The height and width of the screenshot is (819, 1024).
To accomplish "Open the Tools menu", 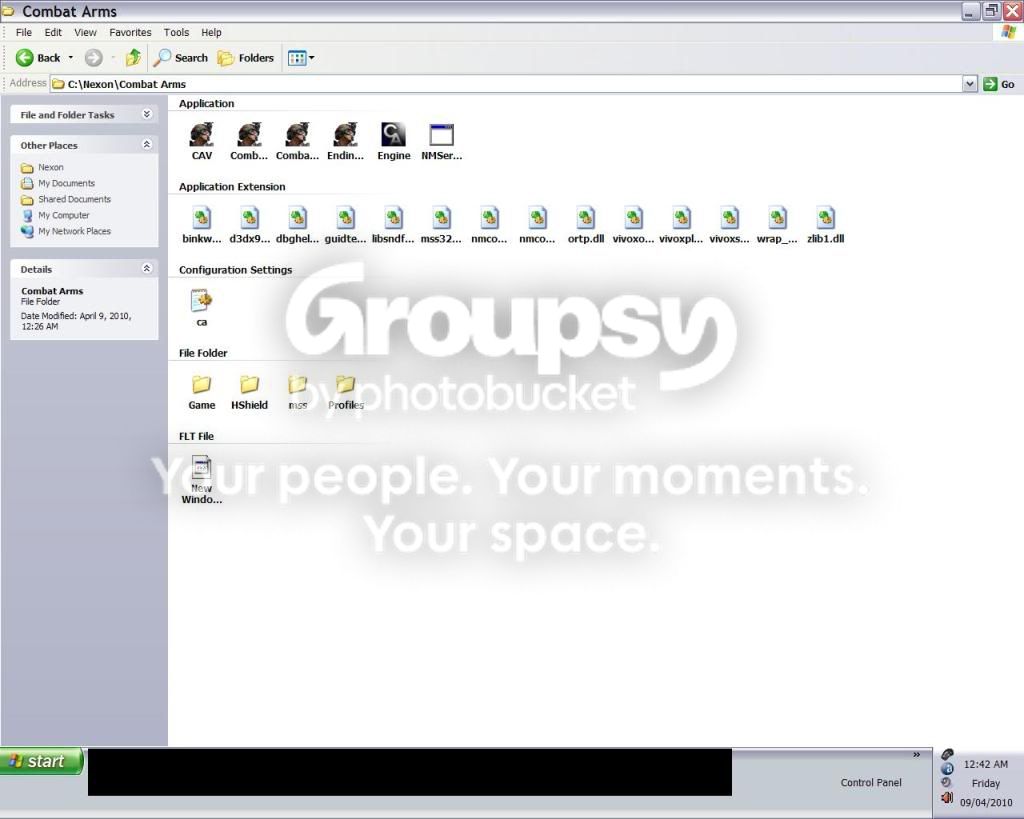I will (x=176, y=32).
